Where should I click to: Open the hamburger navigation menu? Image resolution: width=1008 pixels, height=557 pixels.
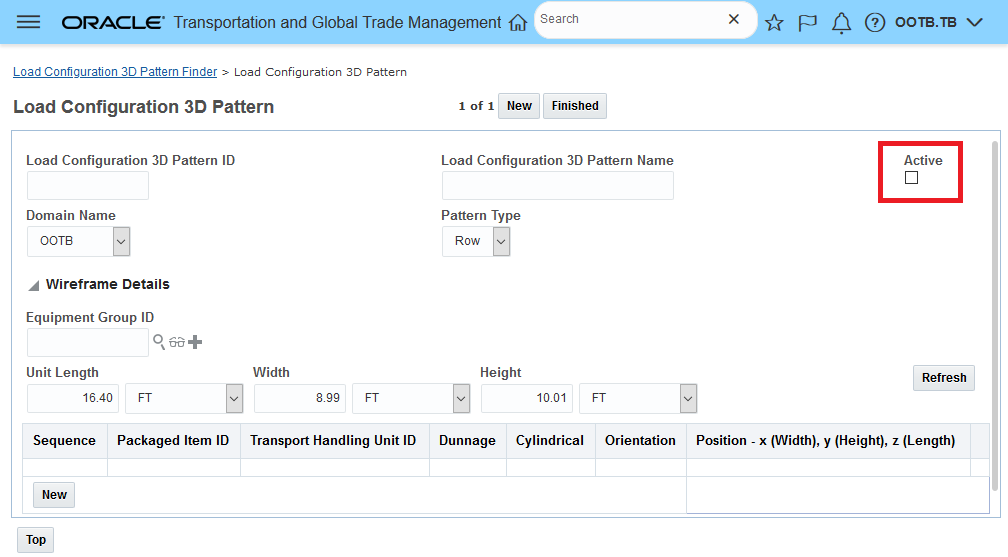click(29, 22)
